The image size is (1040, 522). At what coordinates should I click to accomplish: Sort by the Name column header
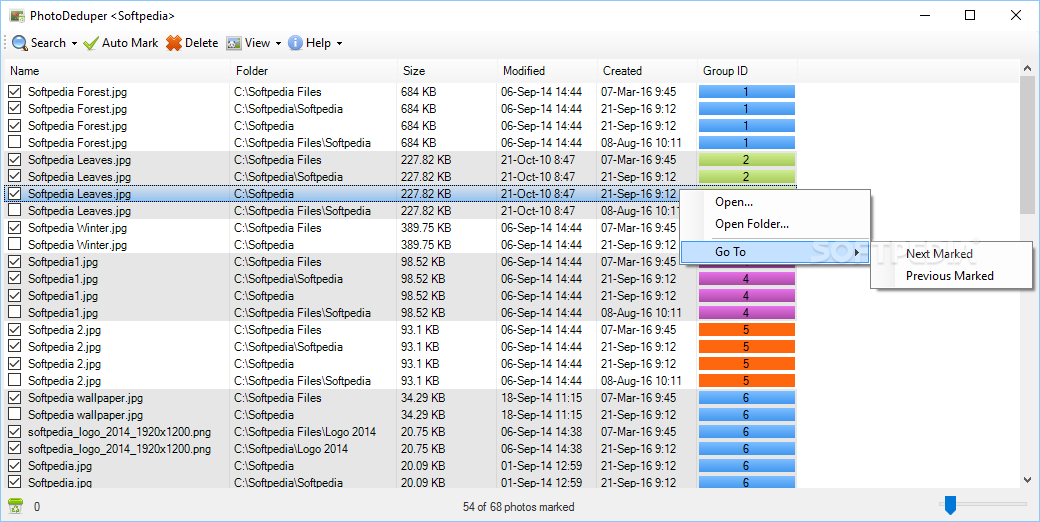[x=118, y=71]
